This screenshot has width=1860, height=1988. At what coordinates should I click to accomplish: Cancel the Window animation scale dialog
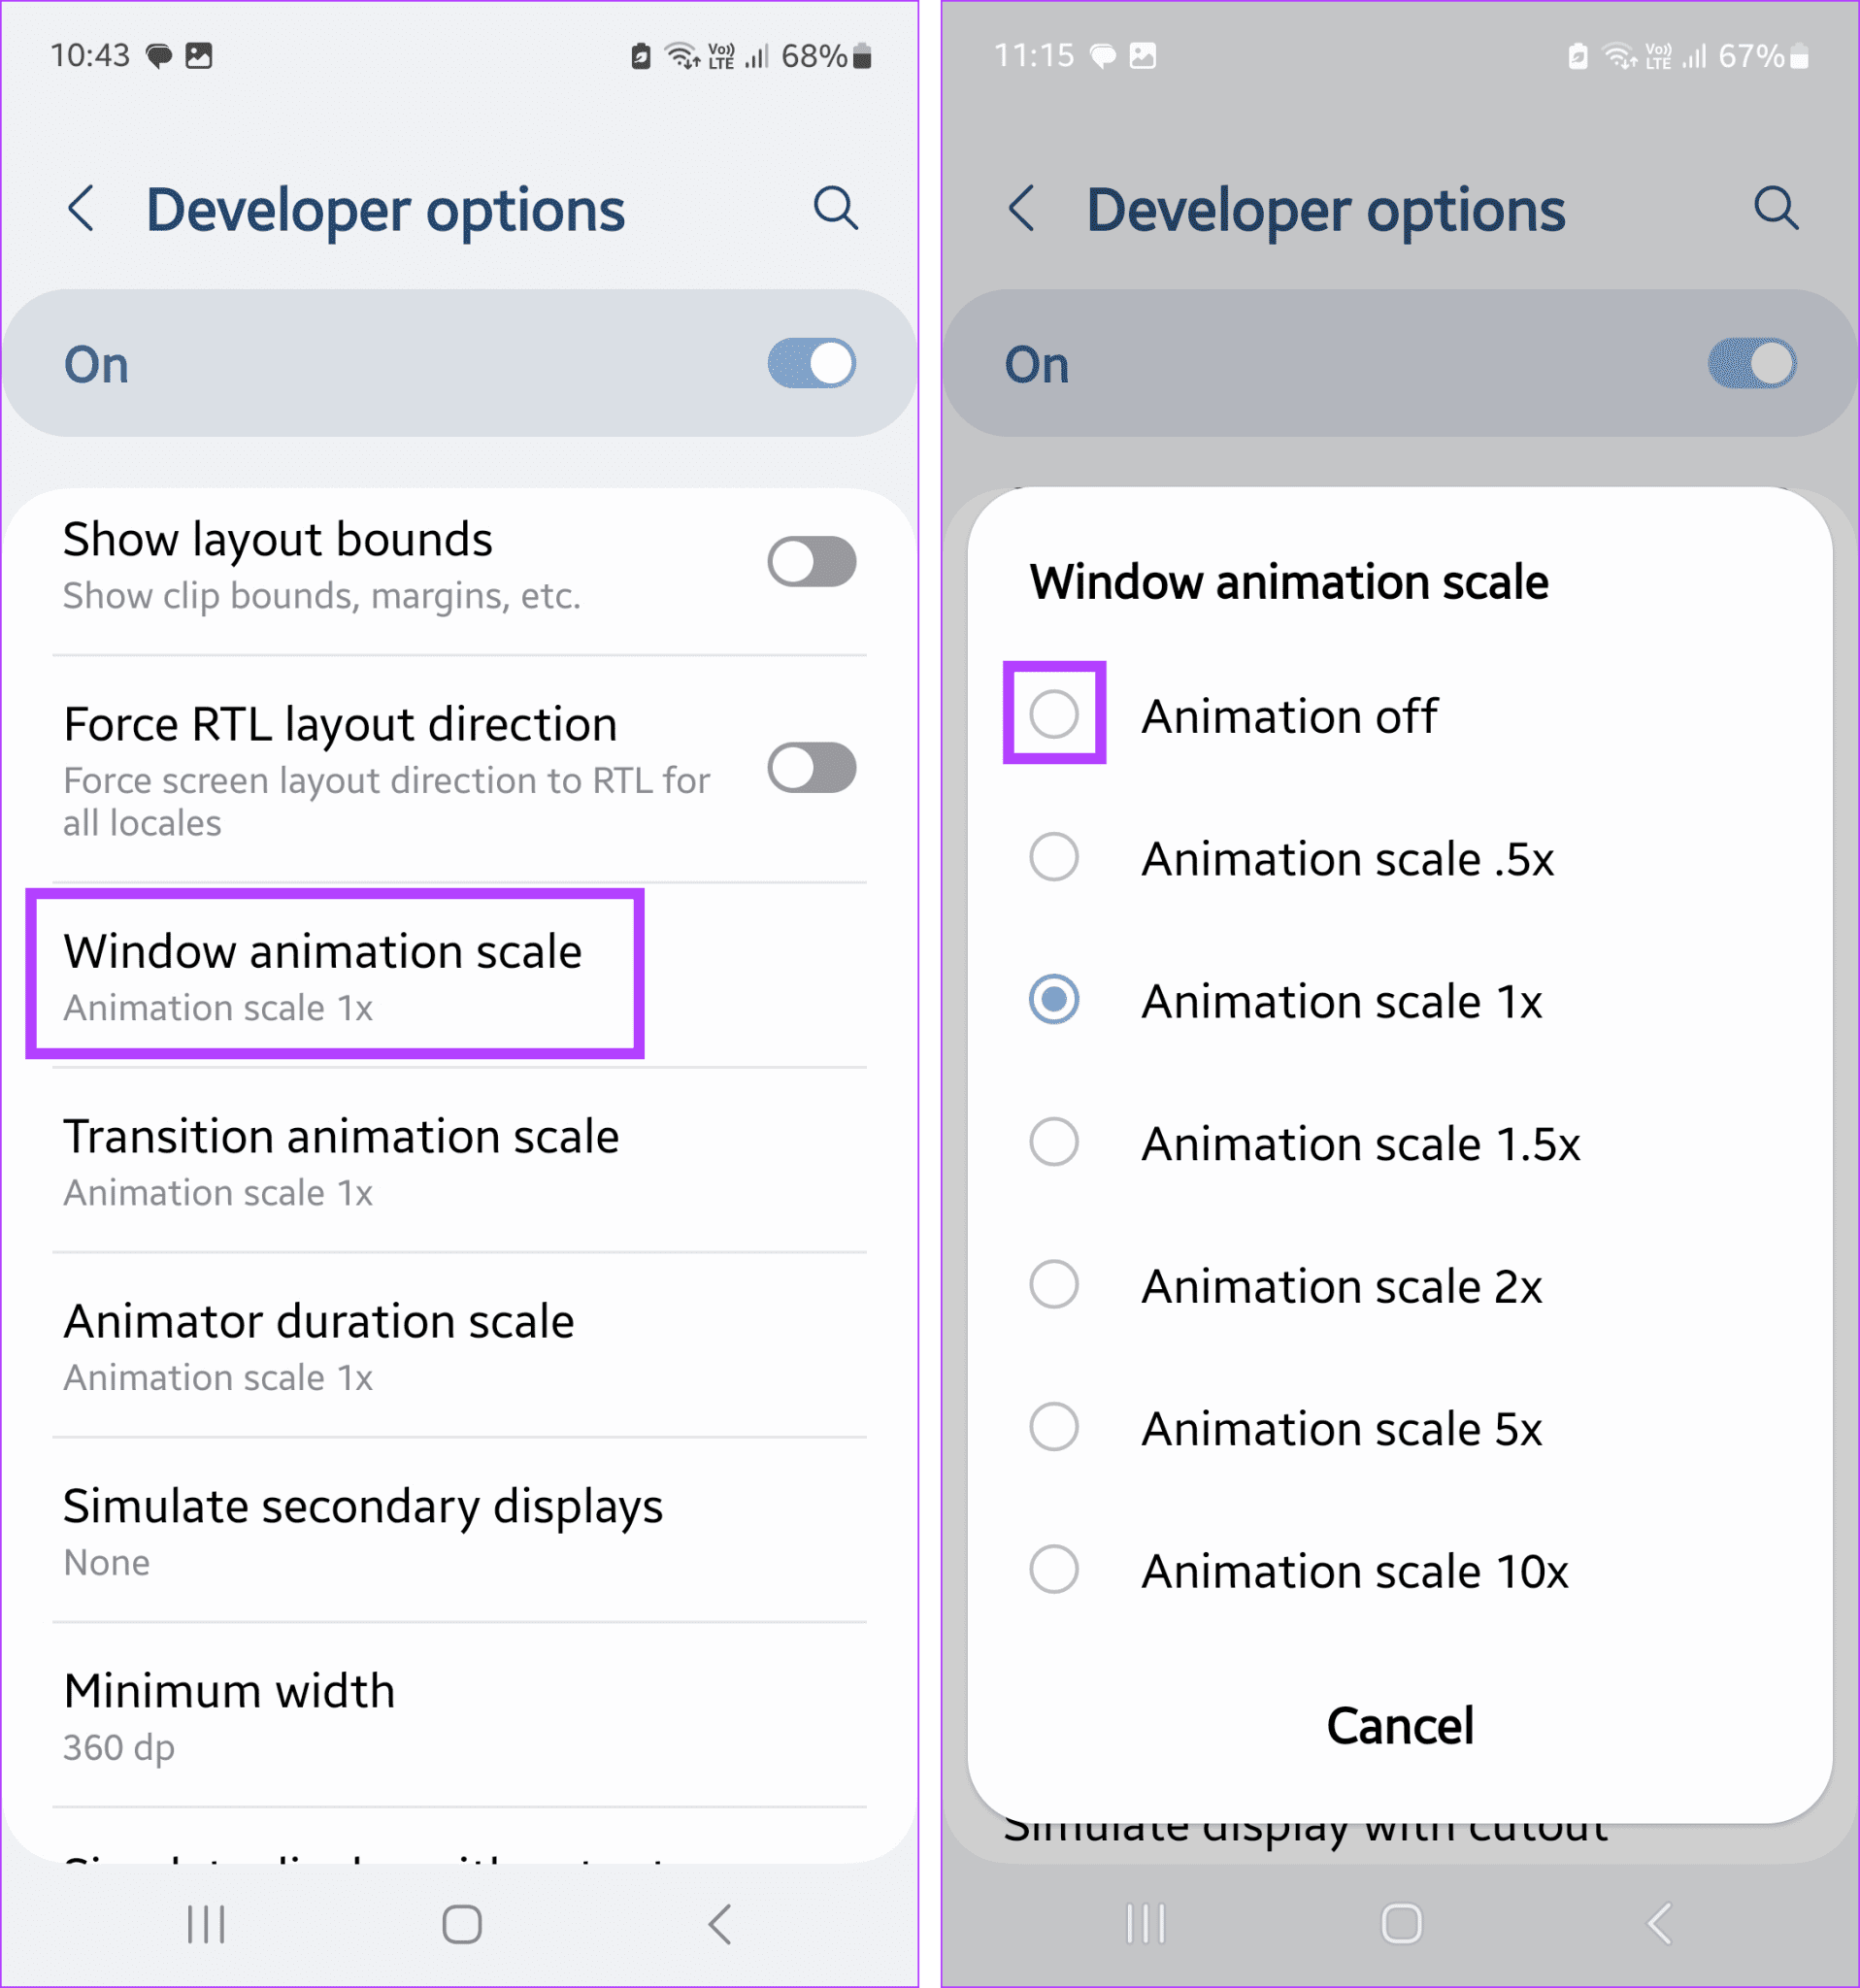pyautogui.click(x=1399, y=1724)
